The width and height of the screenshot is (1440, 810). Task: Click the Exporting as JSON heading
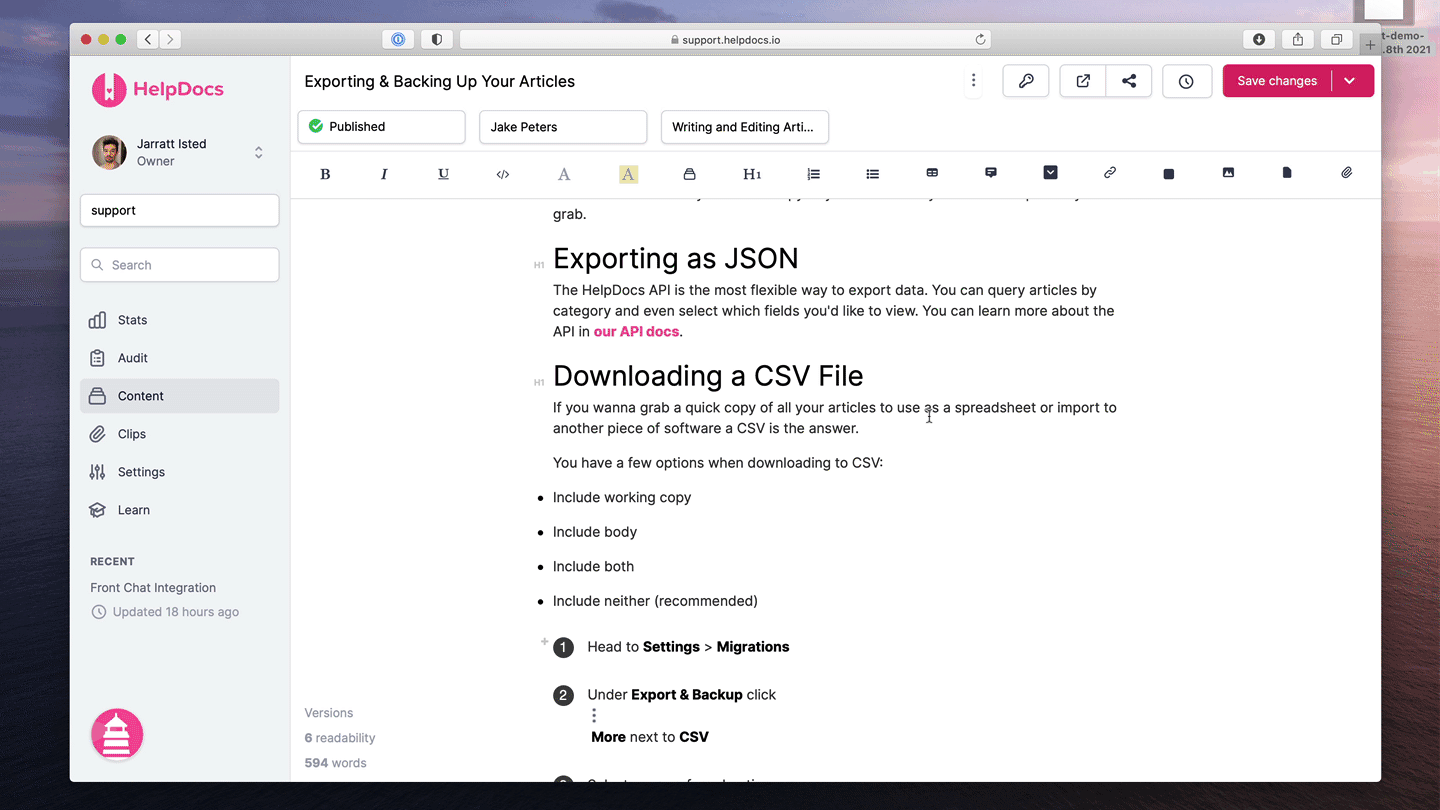(x=675, y=259)
